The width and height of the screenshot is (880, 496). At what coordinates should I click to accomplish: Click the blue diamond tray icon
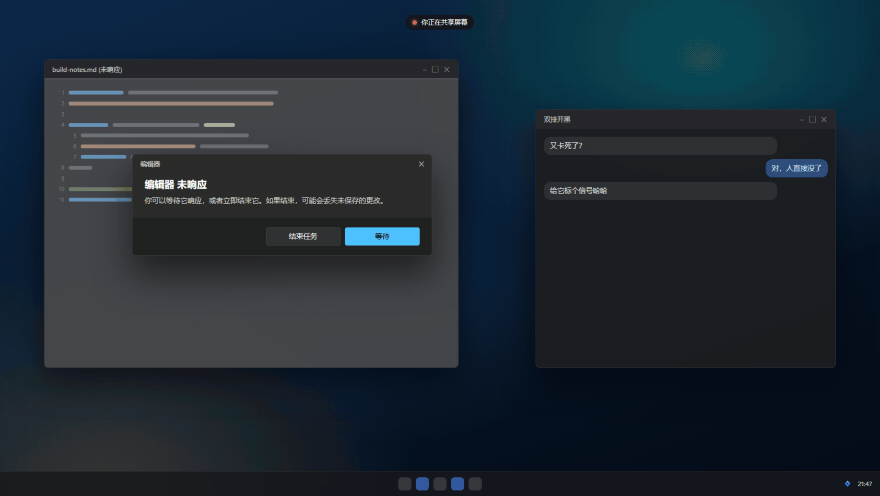click(847, 484)
